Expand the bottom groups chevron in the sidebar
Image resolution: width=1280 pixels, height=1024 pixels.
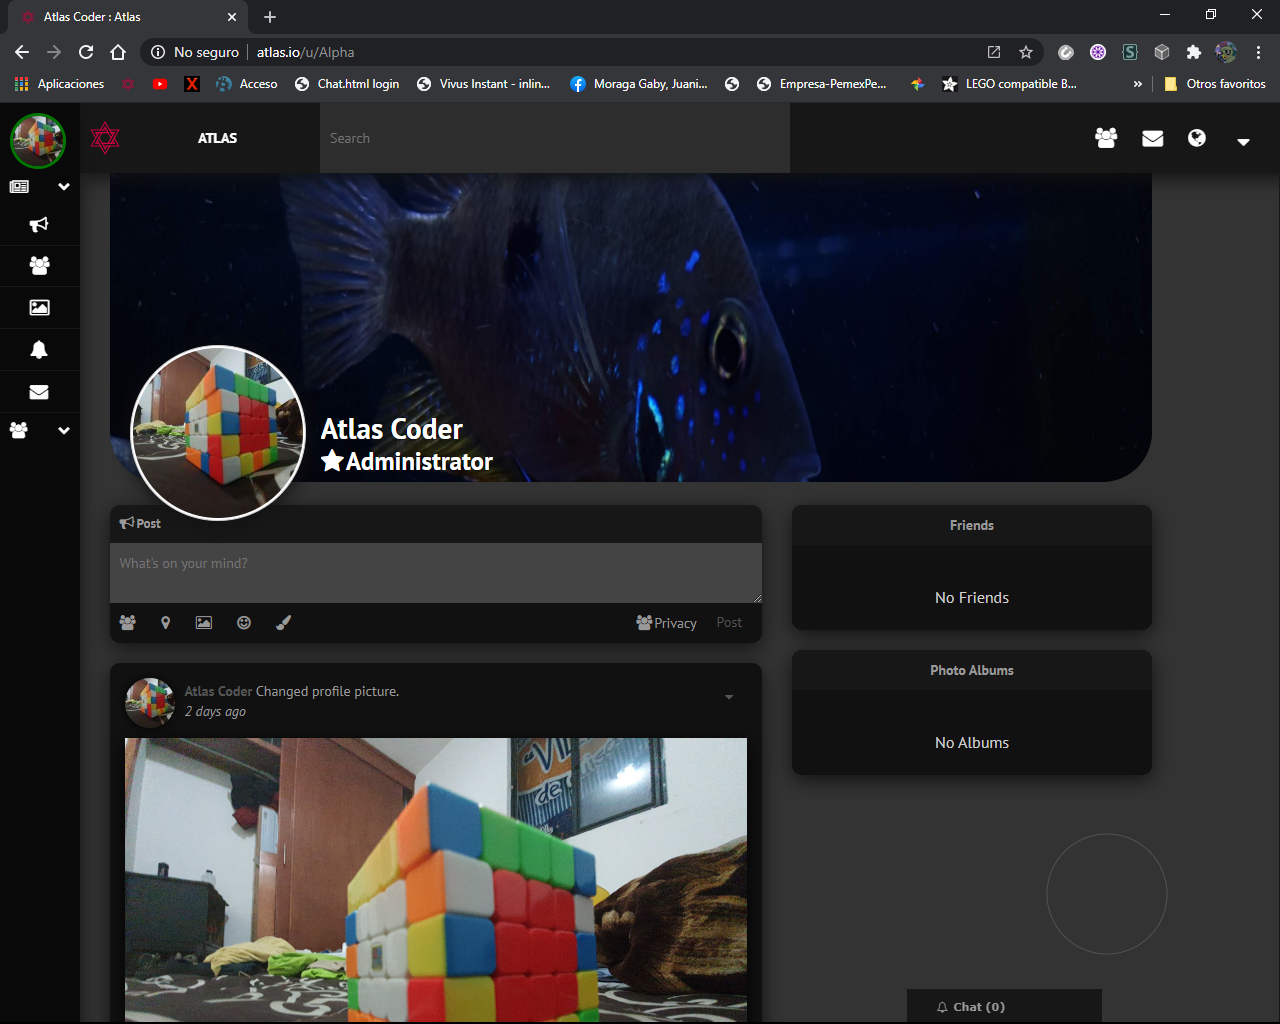[63, 430]
